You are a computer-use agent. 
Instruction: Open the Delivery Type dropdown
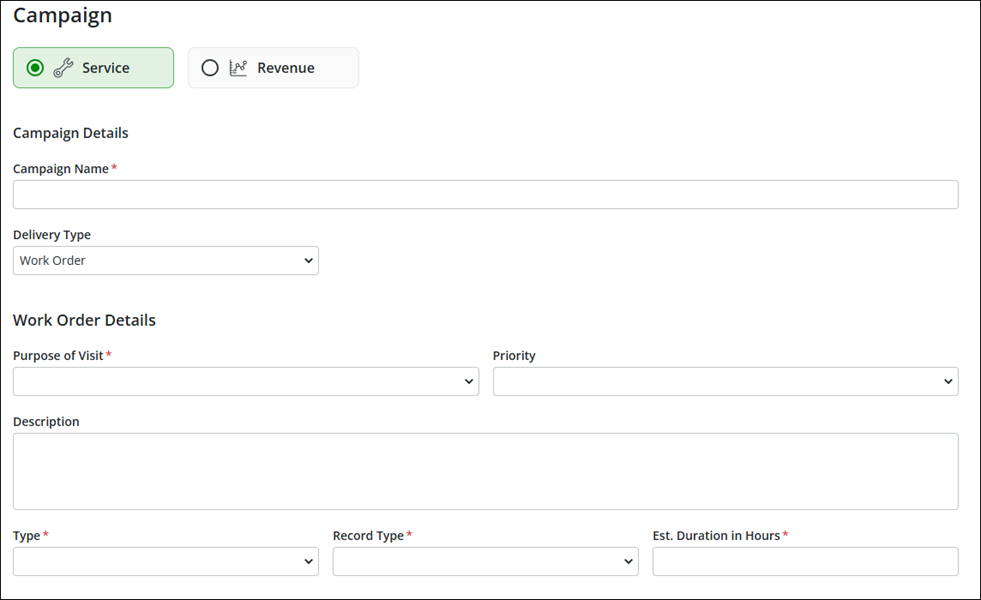tap(166, 260)
